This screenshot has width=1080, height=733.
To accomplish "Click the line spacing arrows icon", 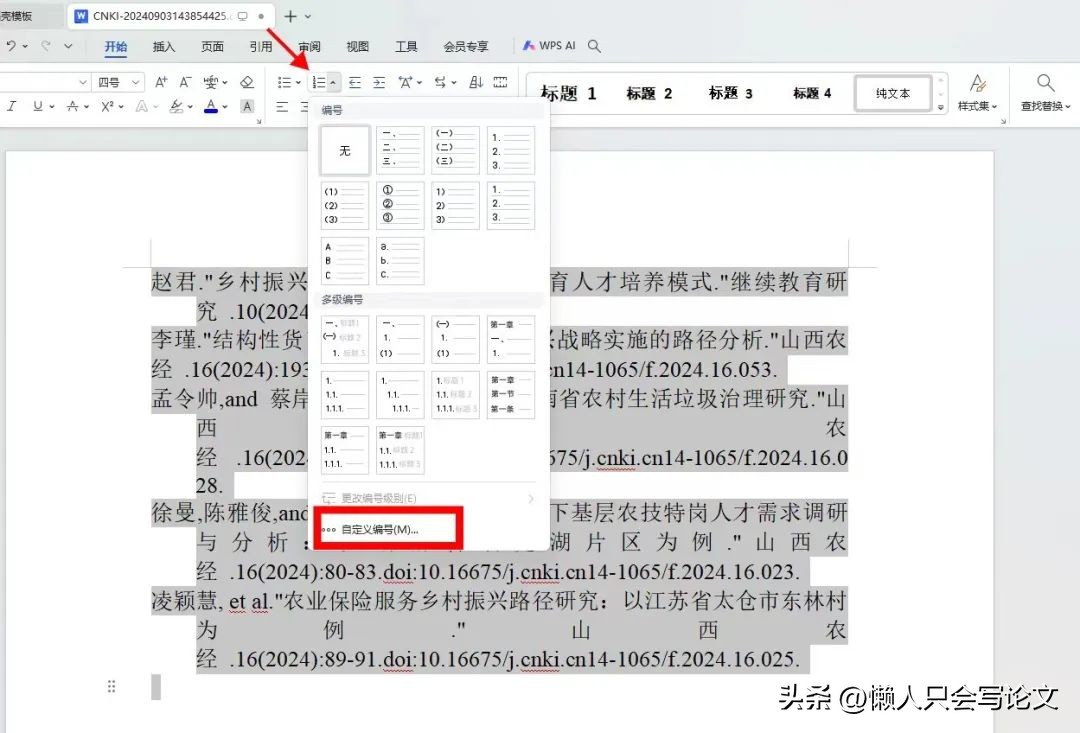I will click(441, 82).
